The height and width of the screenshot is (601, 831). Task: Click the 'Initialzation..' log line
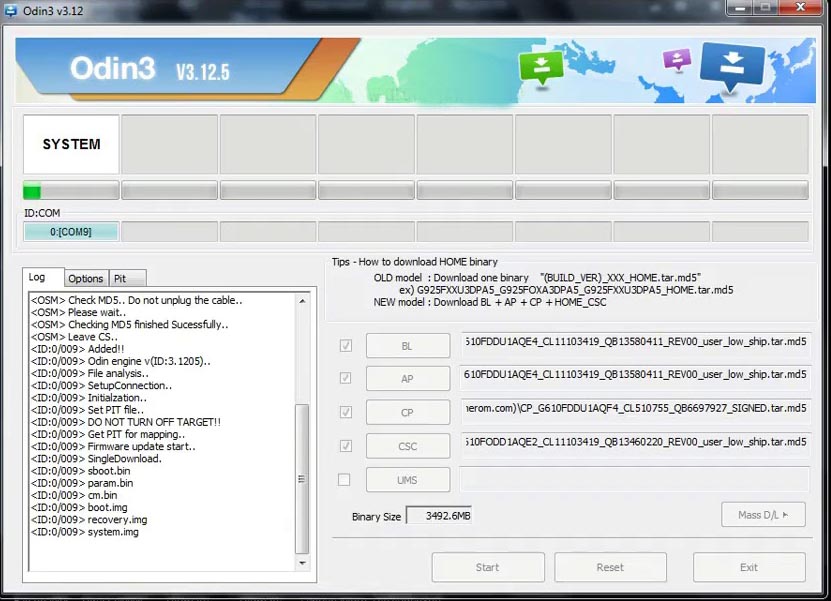[89, 398]
